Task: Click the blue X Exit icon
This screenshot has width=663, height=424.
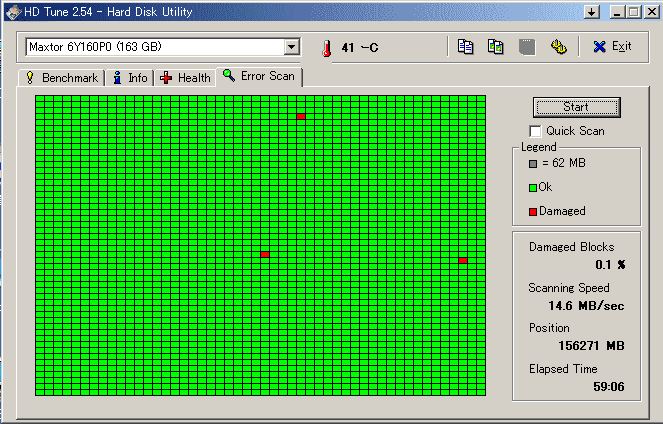Action: [599, 47]
